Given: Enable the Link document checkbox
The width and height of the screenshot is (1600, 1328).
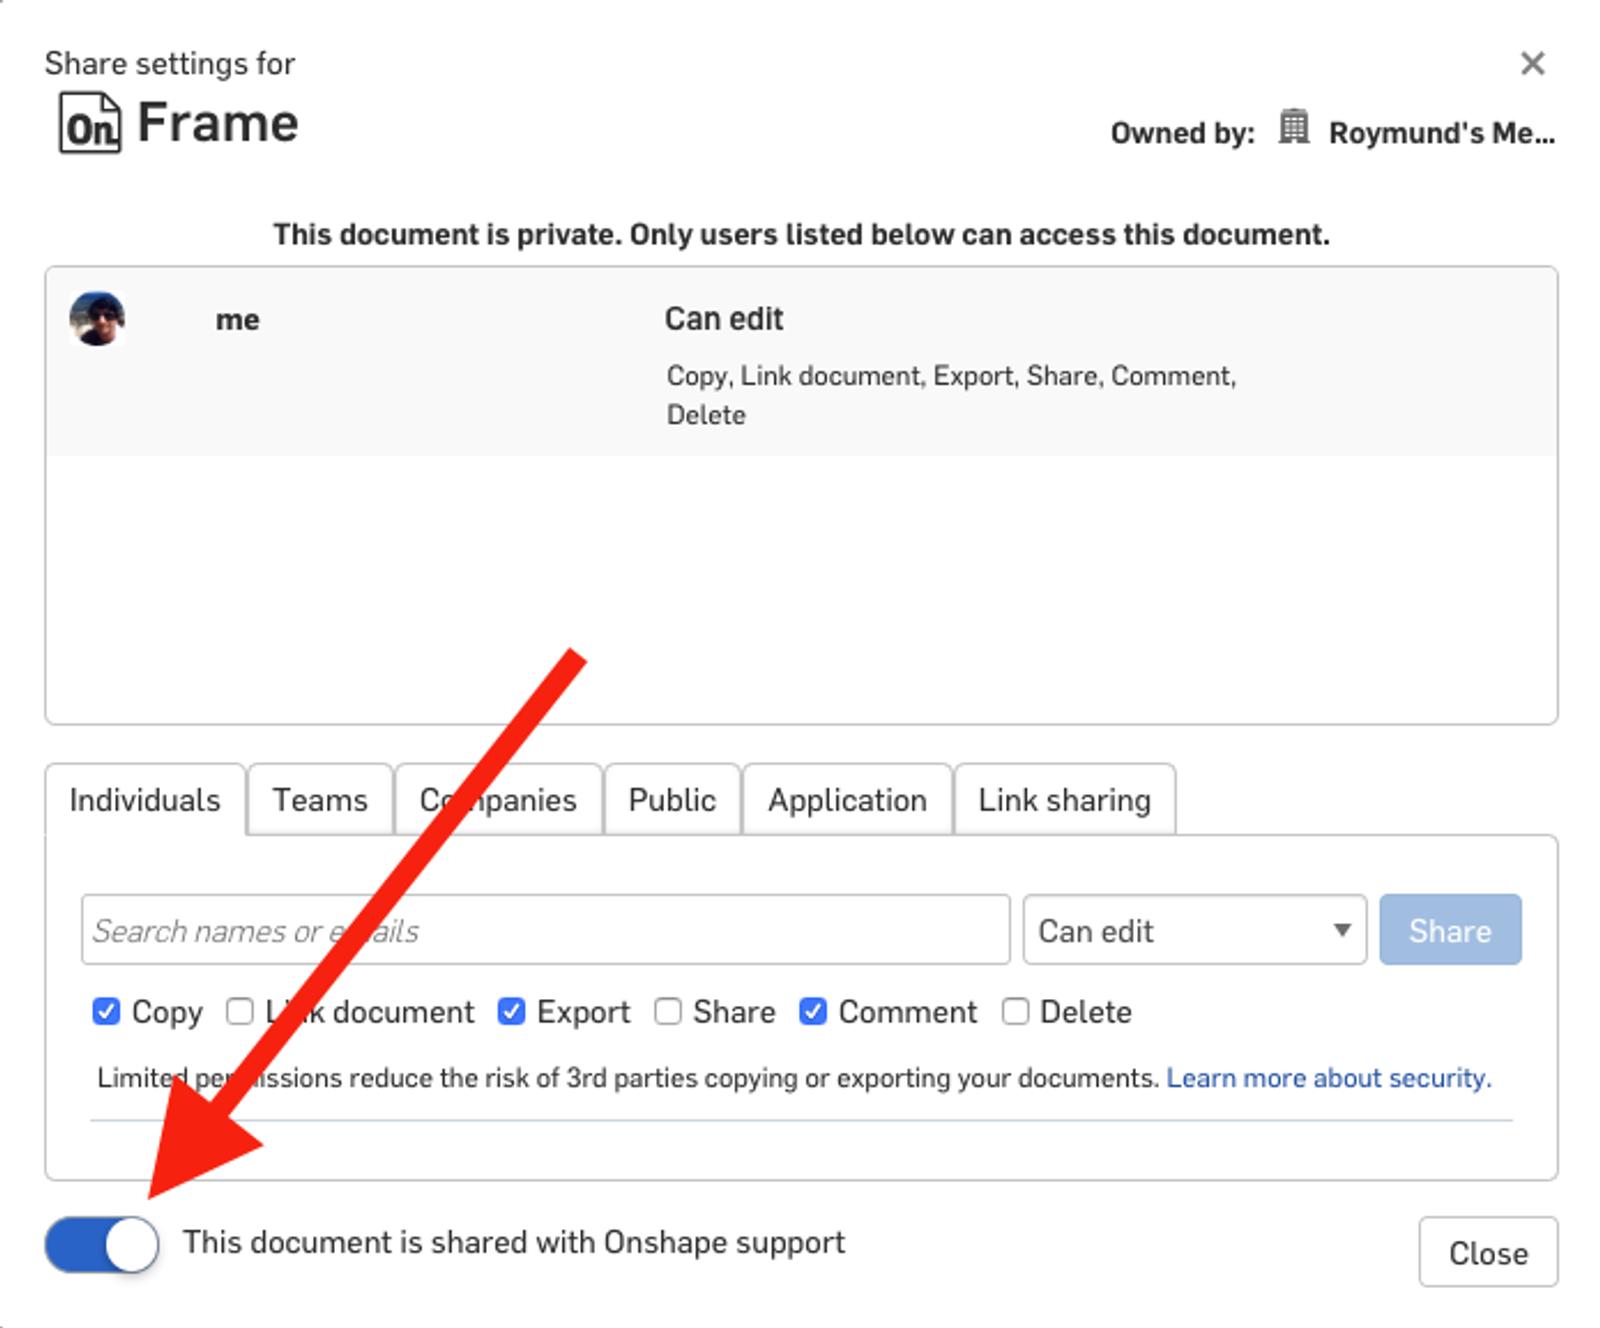Looking at the screenshot, I should [240, 1012].
